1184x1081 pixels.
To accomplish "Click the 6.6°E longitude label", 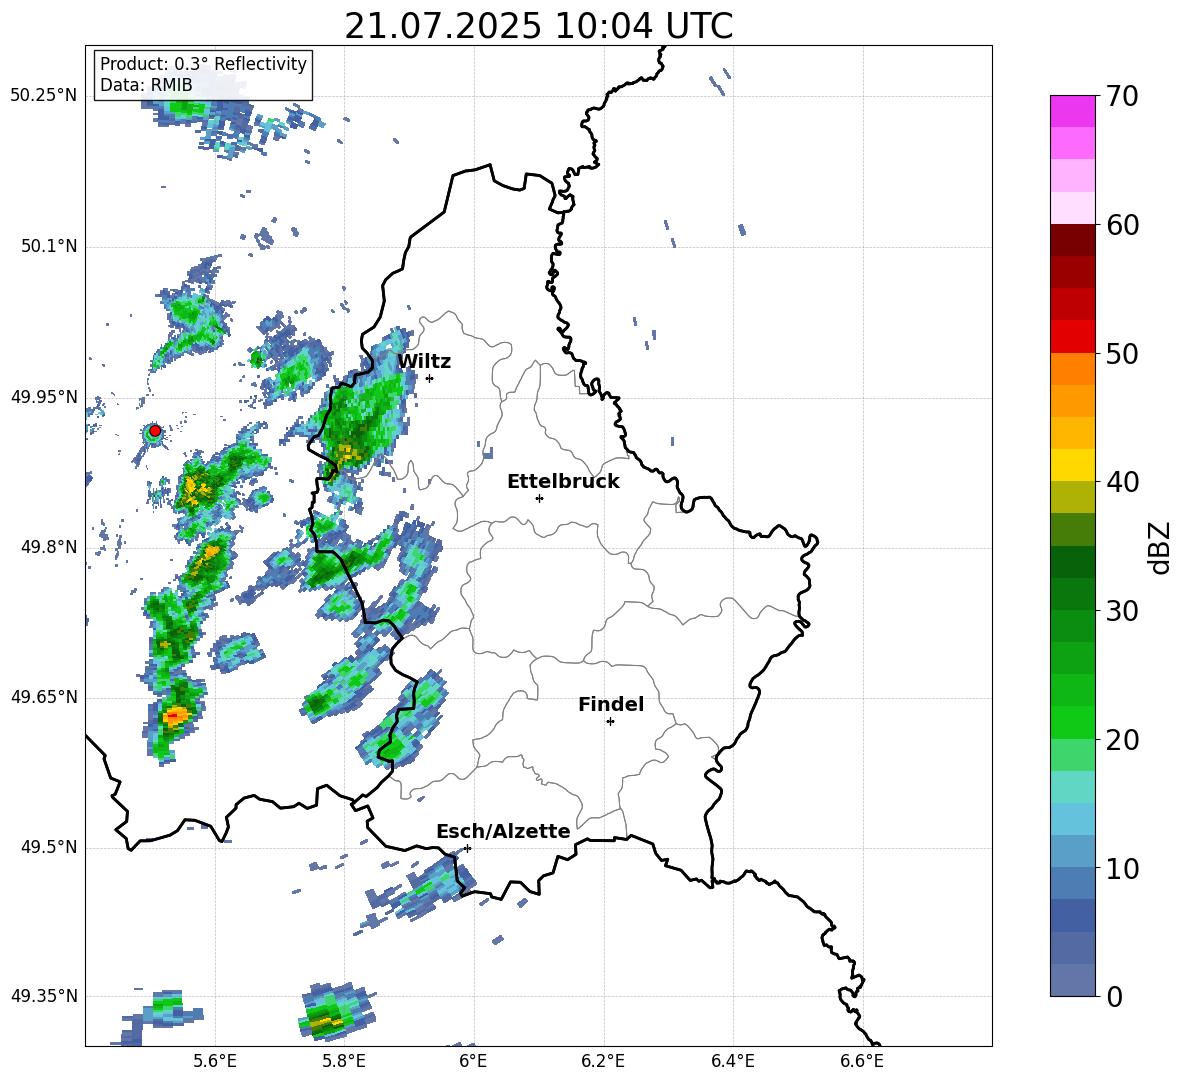I will point(862,1062).
